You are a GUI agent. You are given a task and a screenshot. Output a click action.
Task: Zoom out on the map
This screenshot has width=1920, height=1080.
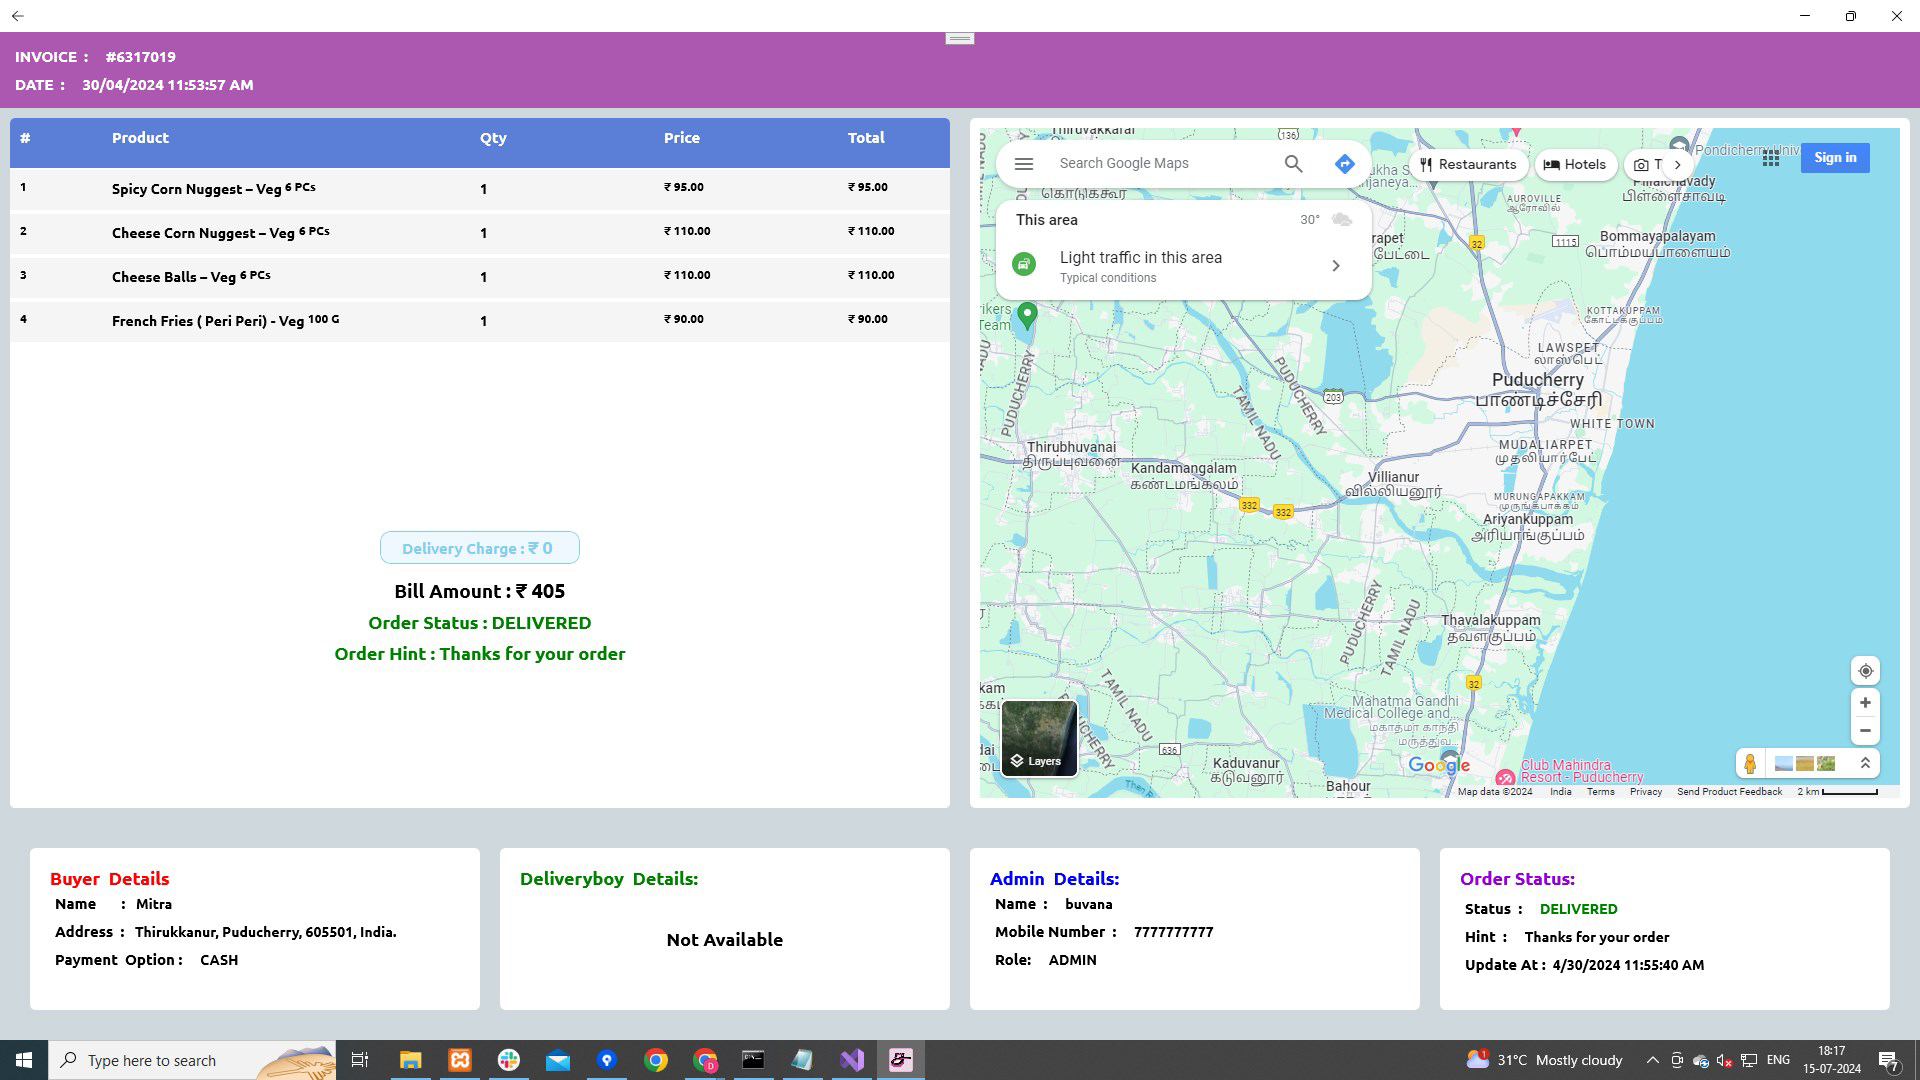point(1865,731)
